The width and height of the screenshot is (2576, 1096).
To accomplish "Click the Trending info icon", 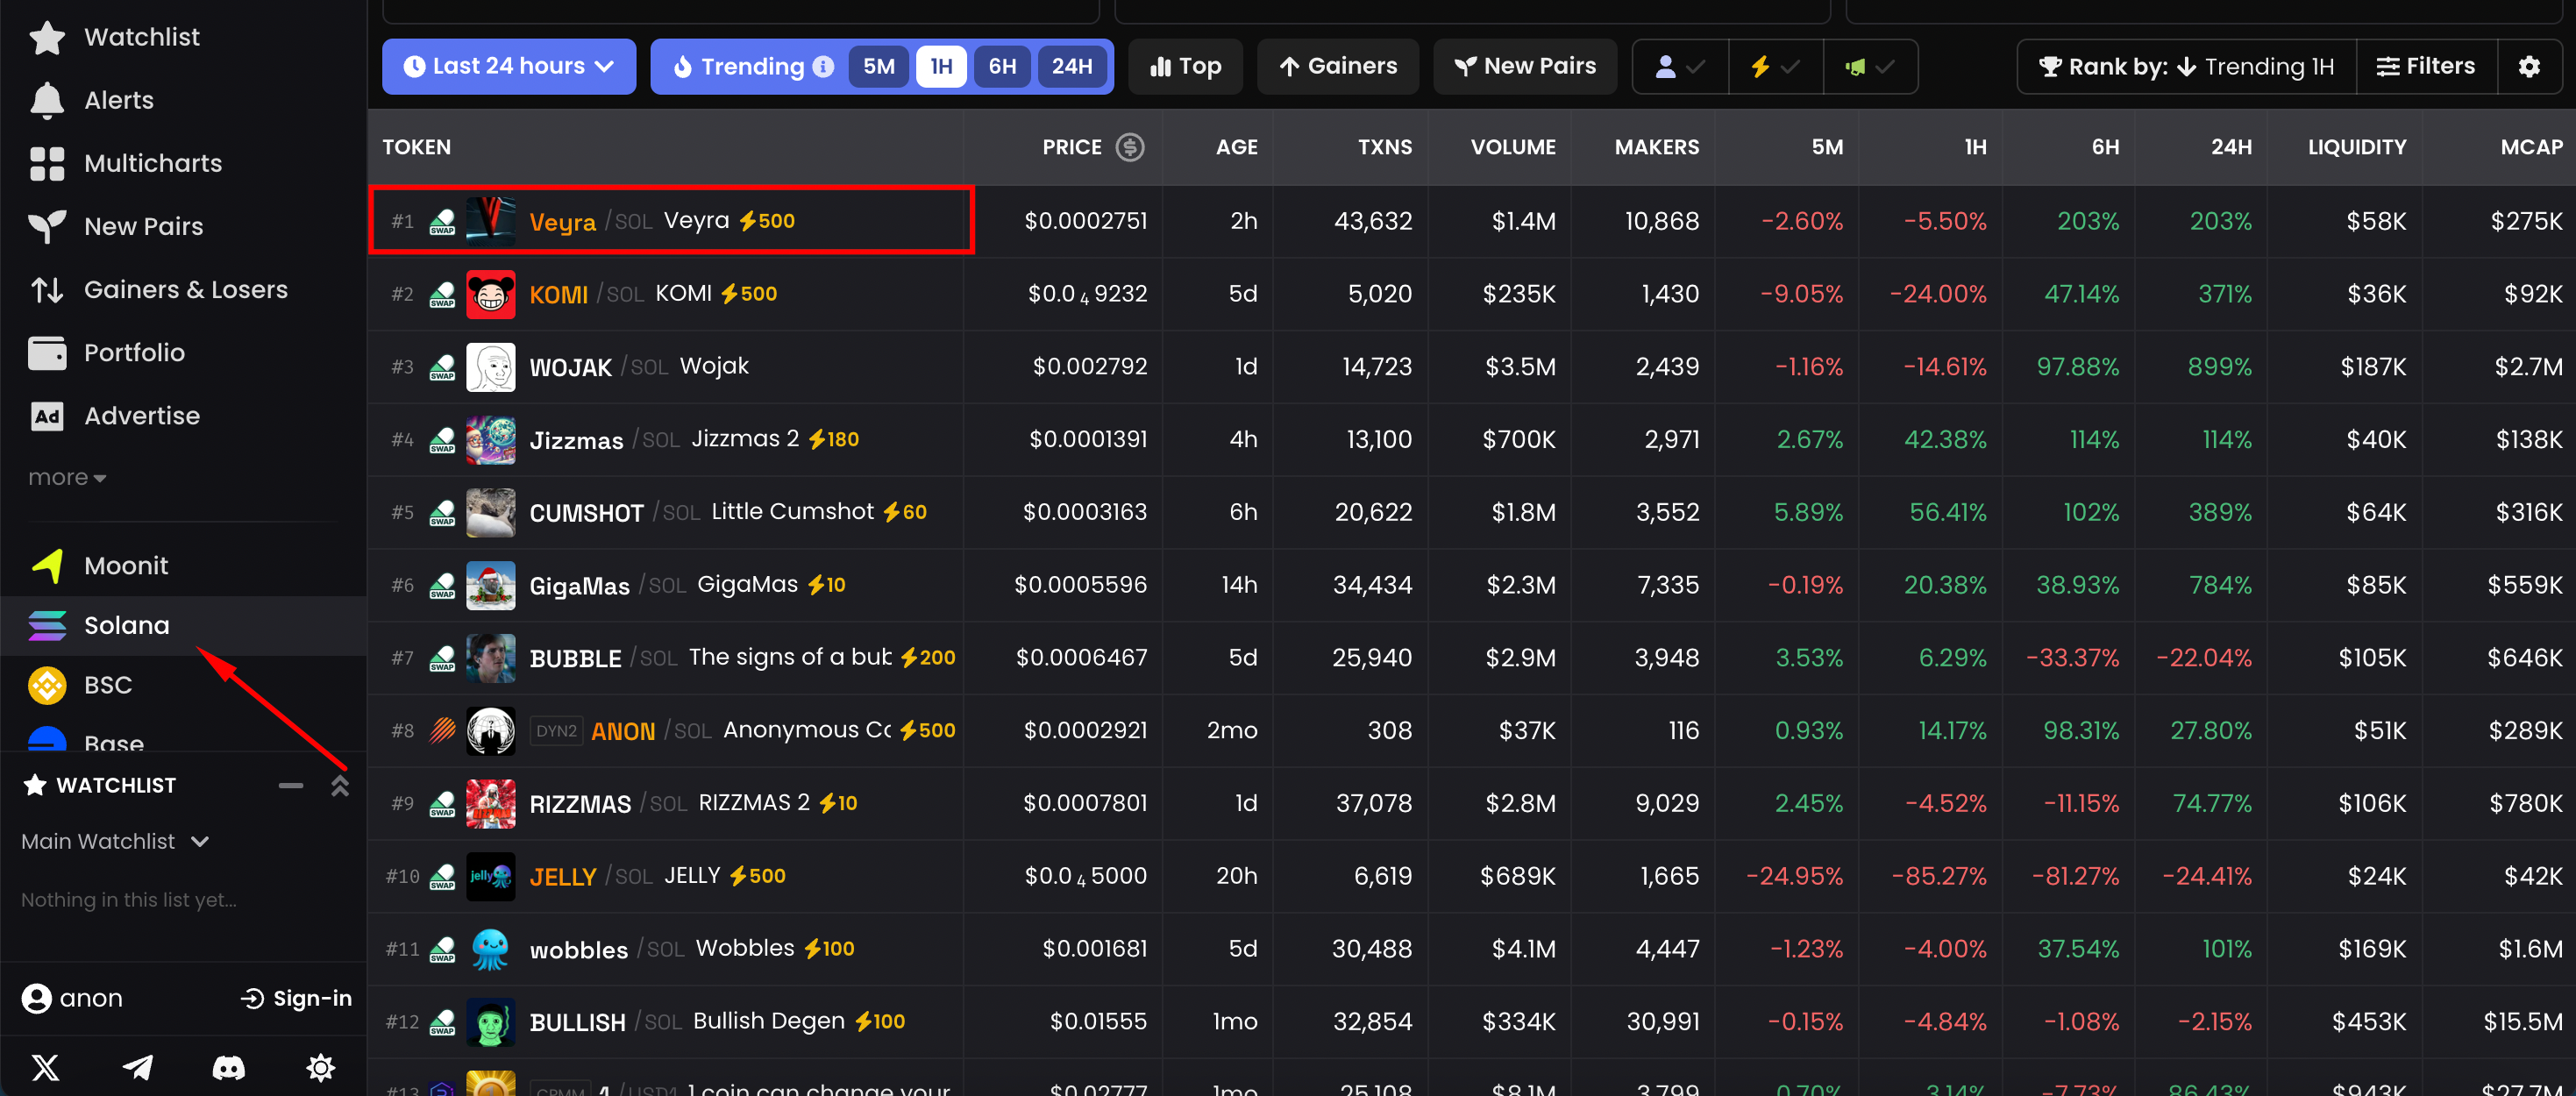I will (x=823, y=67).
